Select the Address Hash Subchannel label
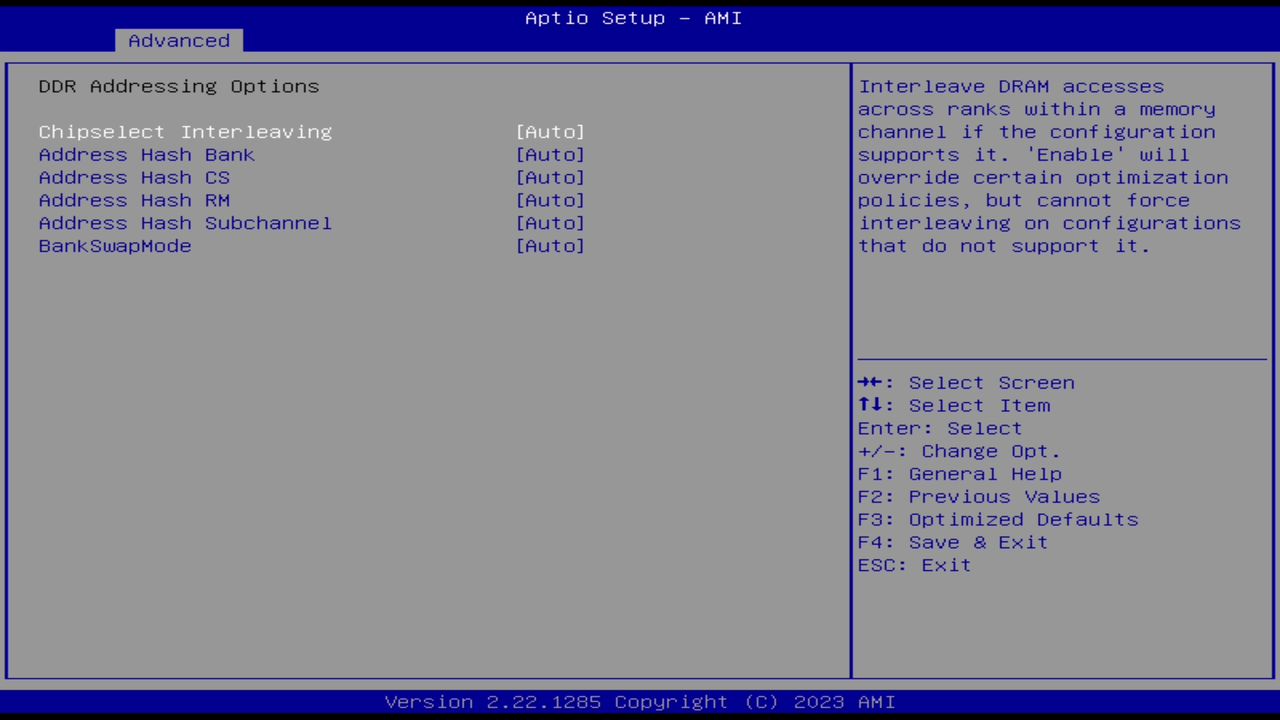The height and width of the screenshot is (720, 1280). tap(185, 224)
